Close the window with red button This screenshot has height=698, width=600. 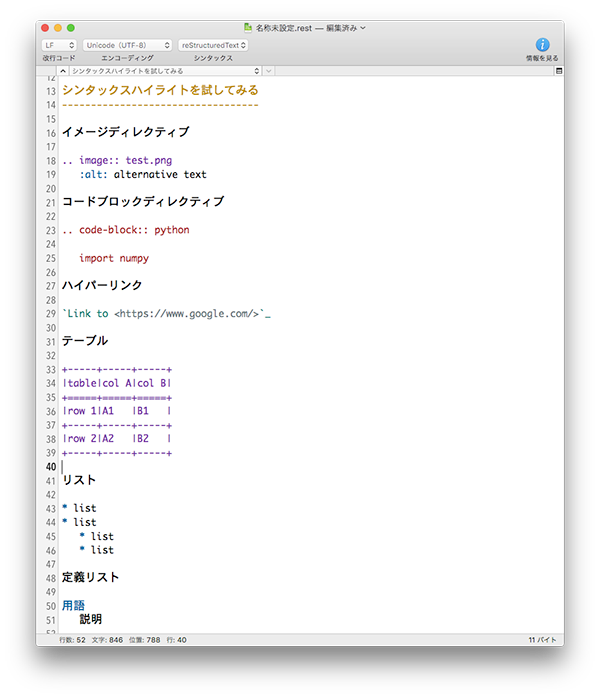click(45, 28)
